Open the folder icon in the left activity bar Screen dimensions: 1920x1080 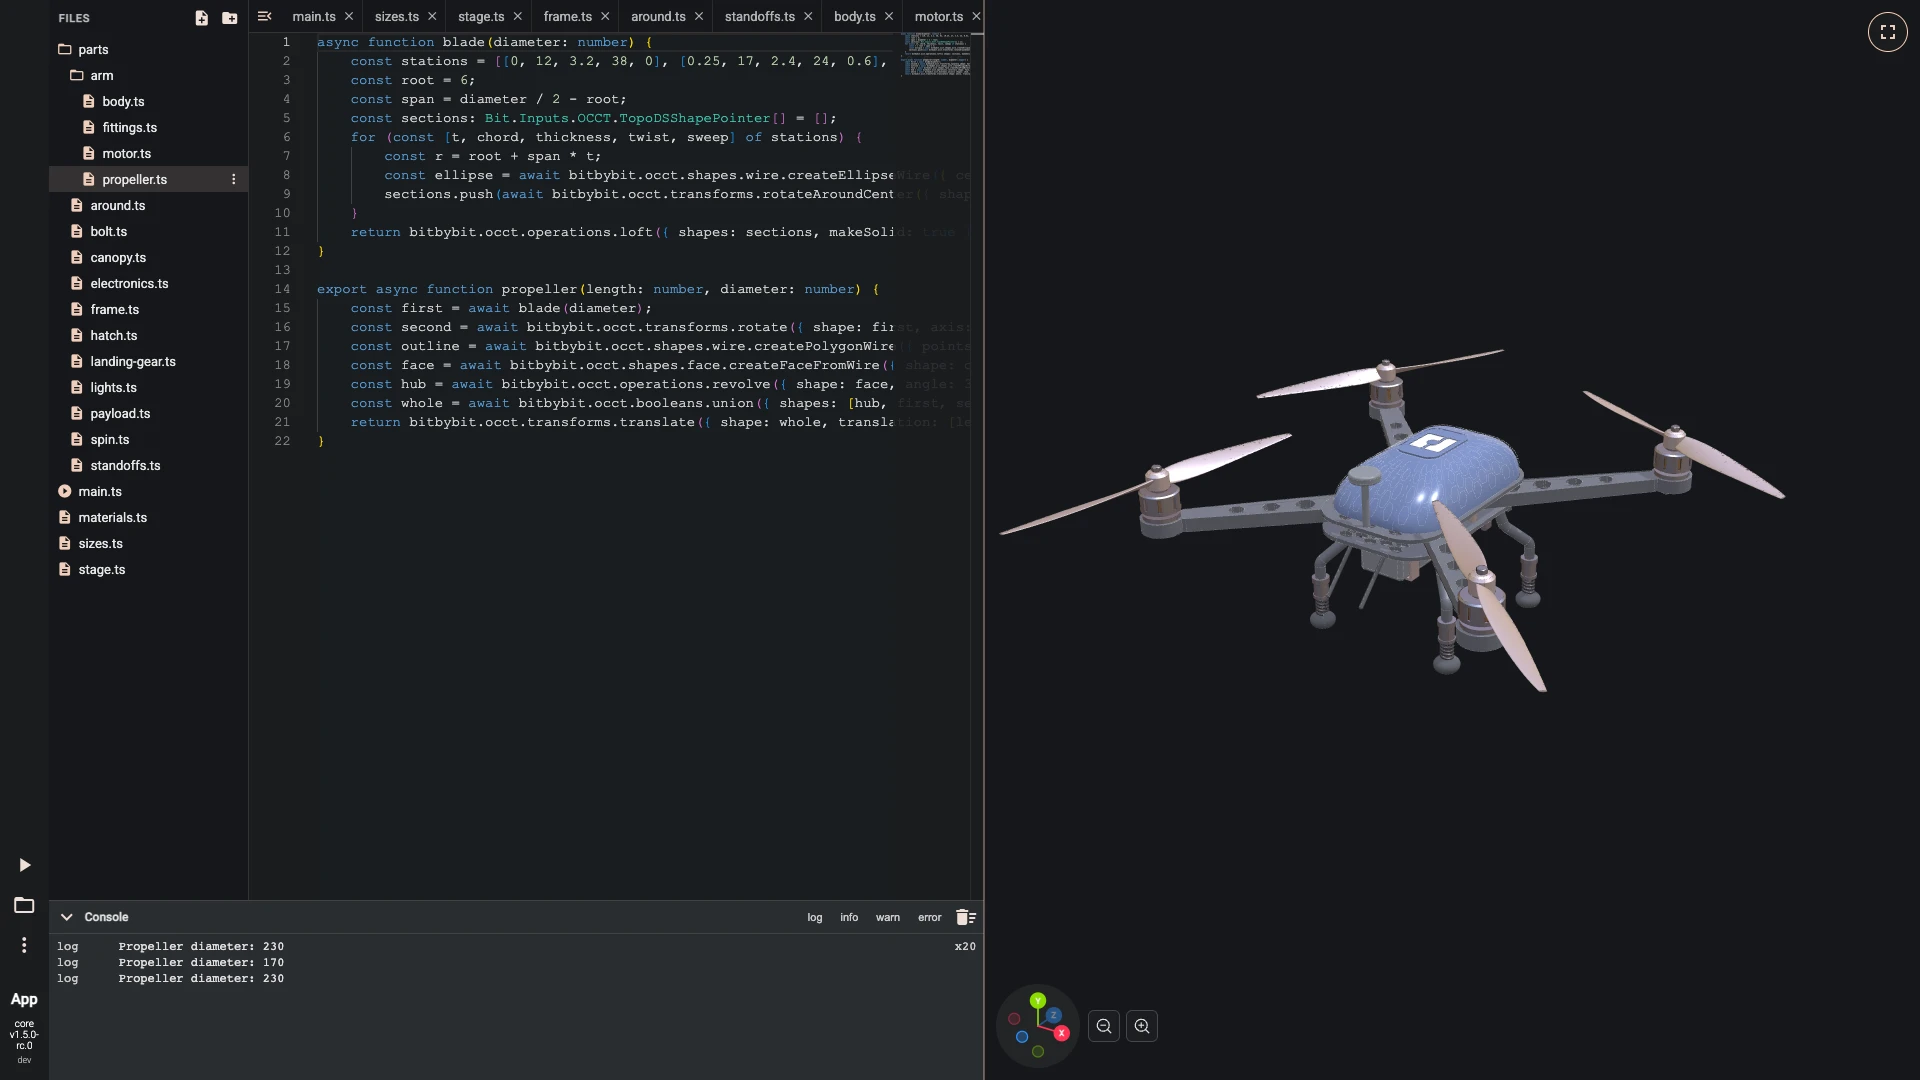[x=24, y=905]
